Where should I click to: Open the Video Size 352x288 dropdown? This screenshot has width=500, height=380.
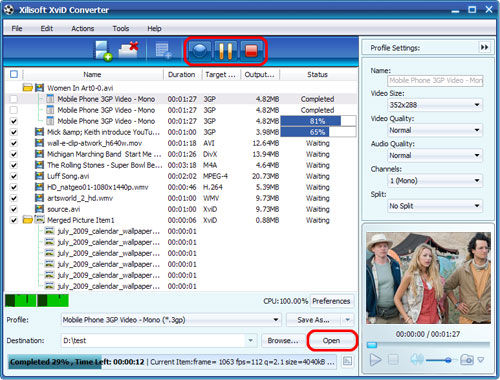pos(435,105)
